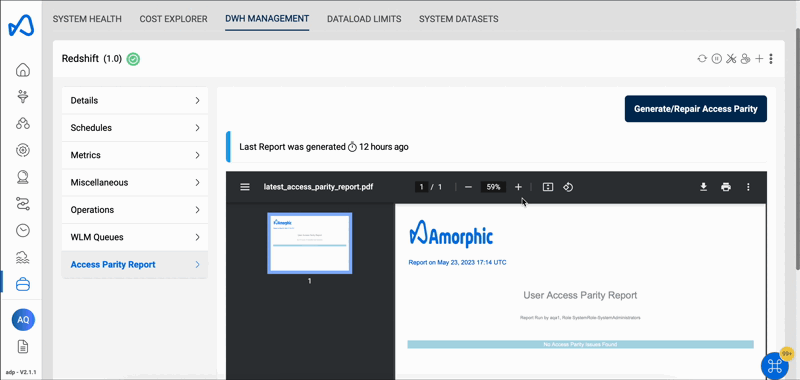800x380 pixels.
Task: Open the funnel ingestion icon in the sidebar
Action: click(x=22, y=96)
